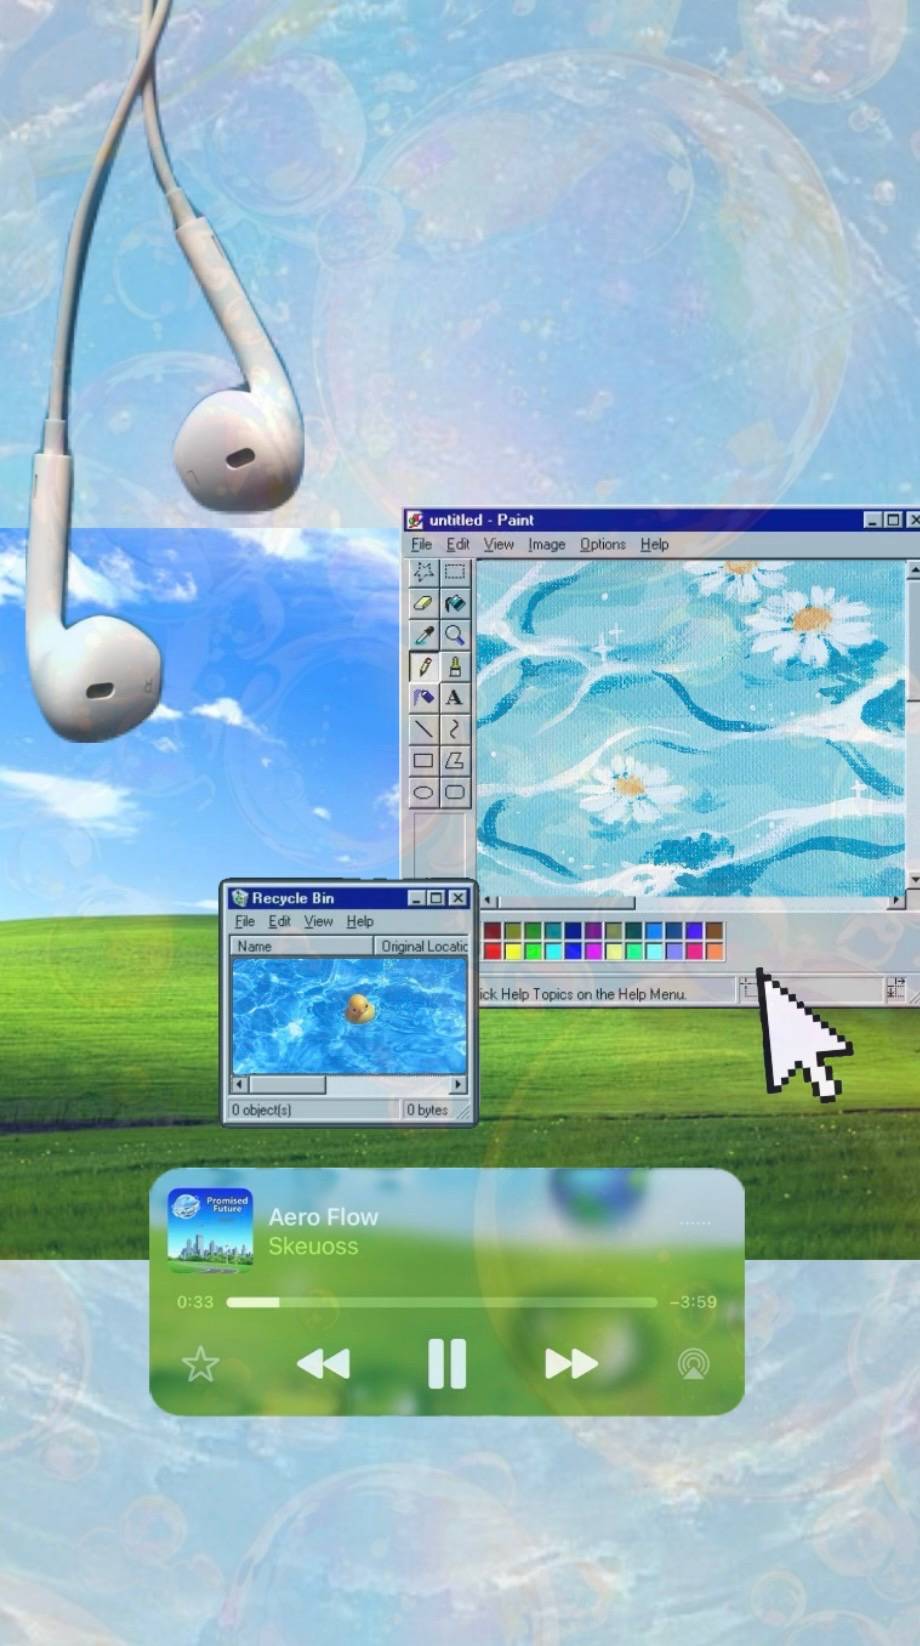The image size is (920, 1646).
Task: Open the Edit menu in Paint
Action: pyautogui.click(x=458, y=545)
